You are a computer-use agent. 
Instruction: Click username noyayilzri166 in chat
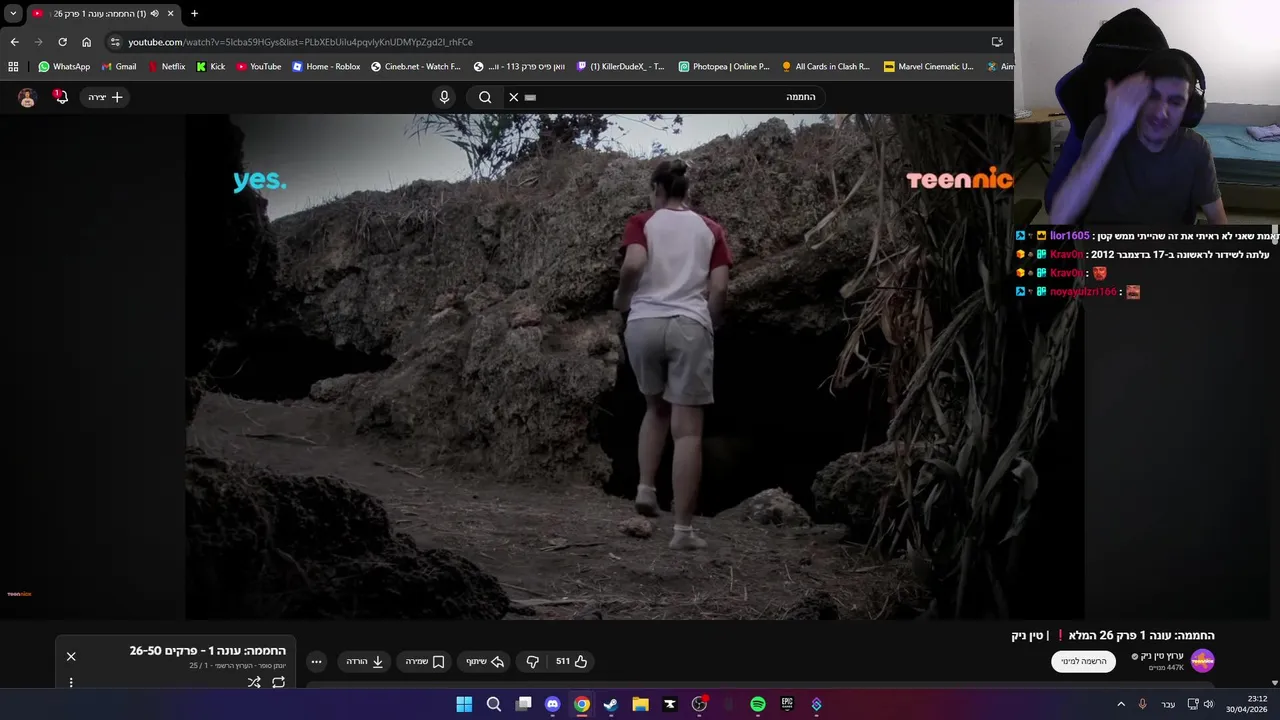[1083, 292]
